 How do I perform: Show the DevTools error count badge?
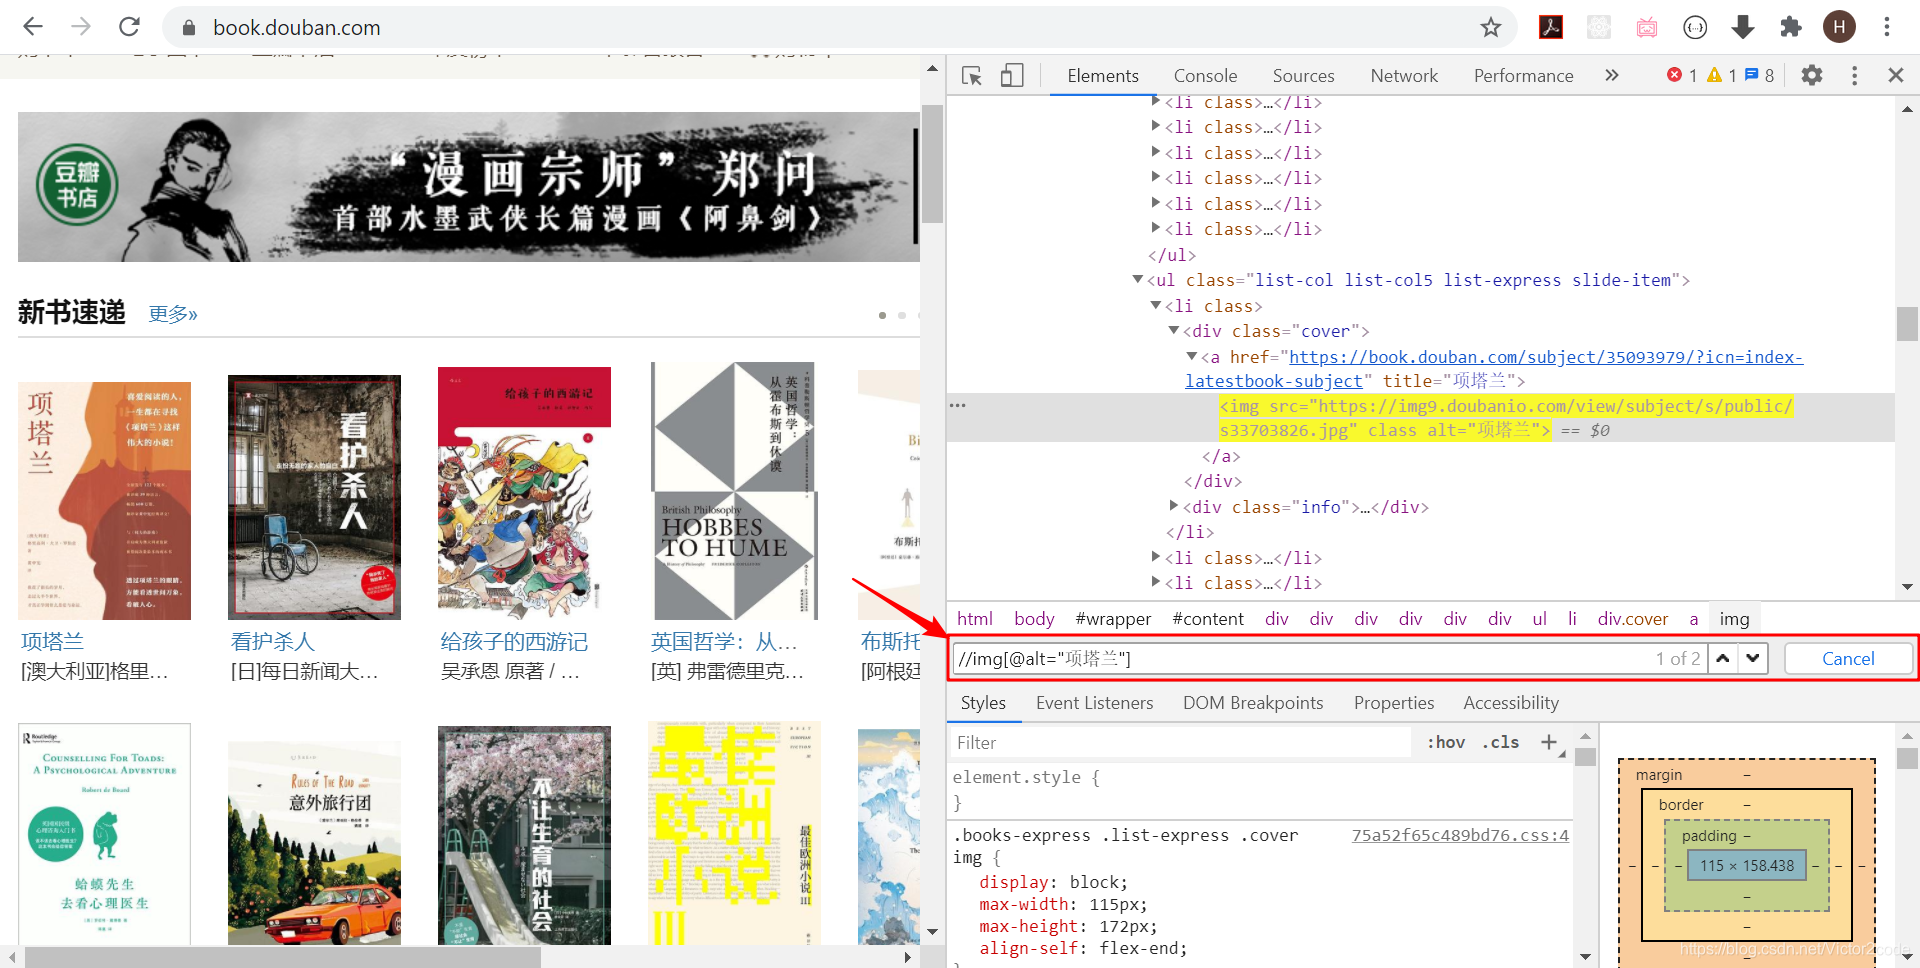[x=1682, y=76]
